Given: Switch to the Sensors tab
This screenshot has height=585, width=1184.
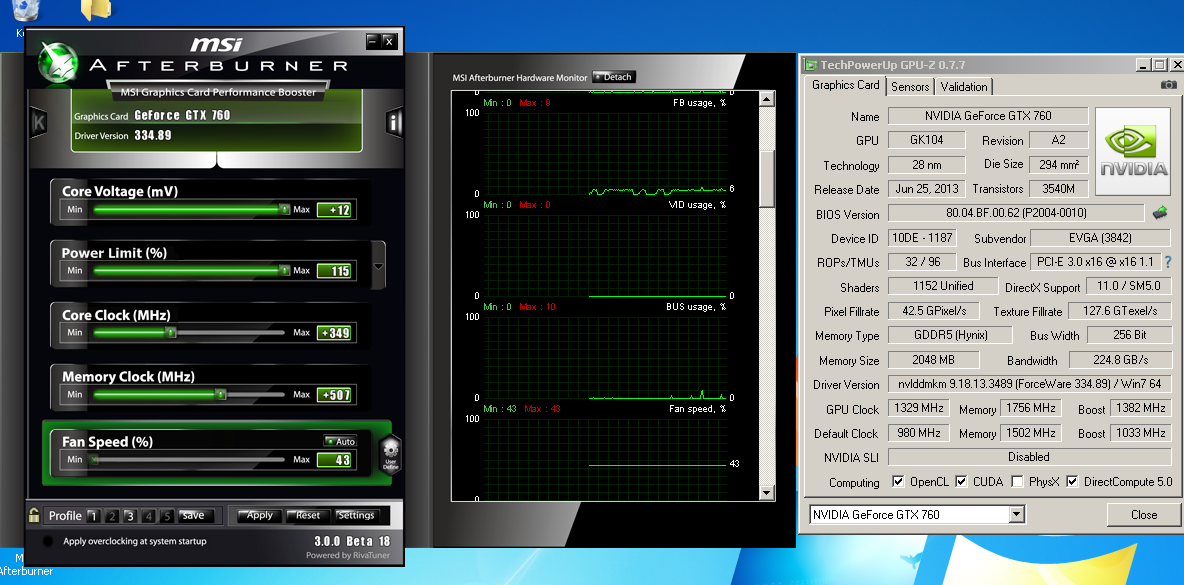Looking at the screenshot, I should coord(910,87).
